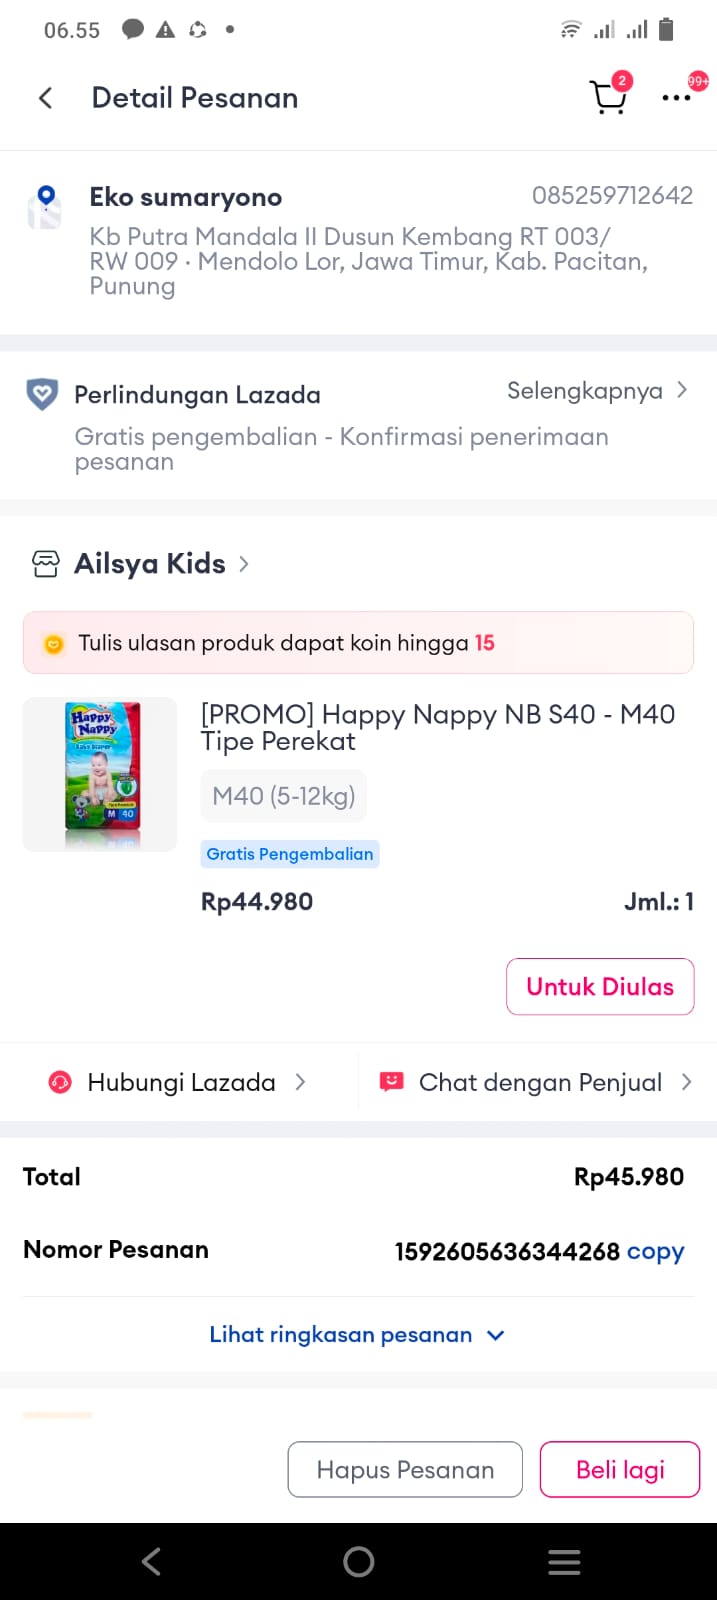Viewport: 717px width, 1600px height.
Task: Open Hubungi Lazada support
Action: tap(181, 1082)
